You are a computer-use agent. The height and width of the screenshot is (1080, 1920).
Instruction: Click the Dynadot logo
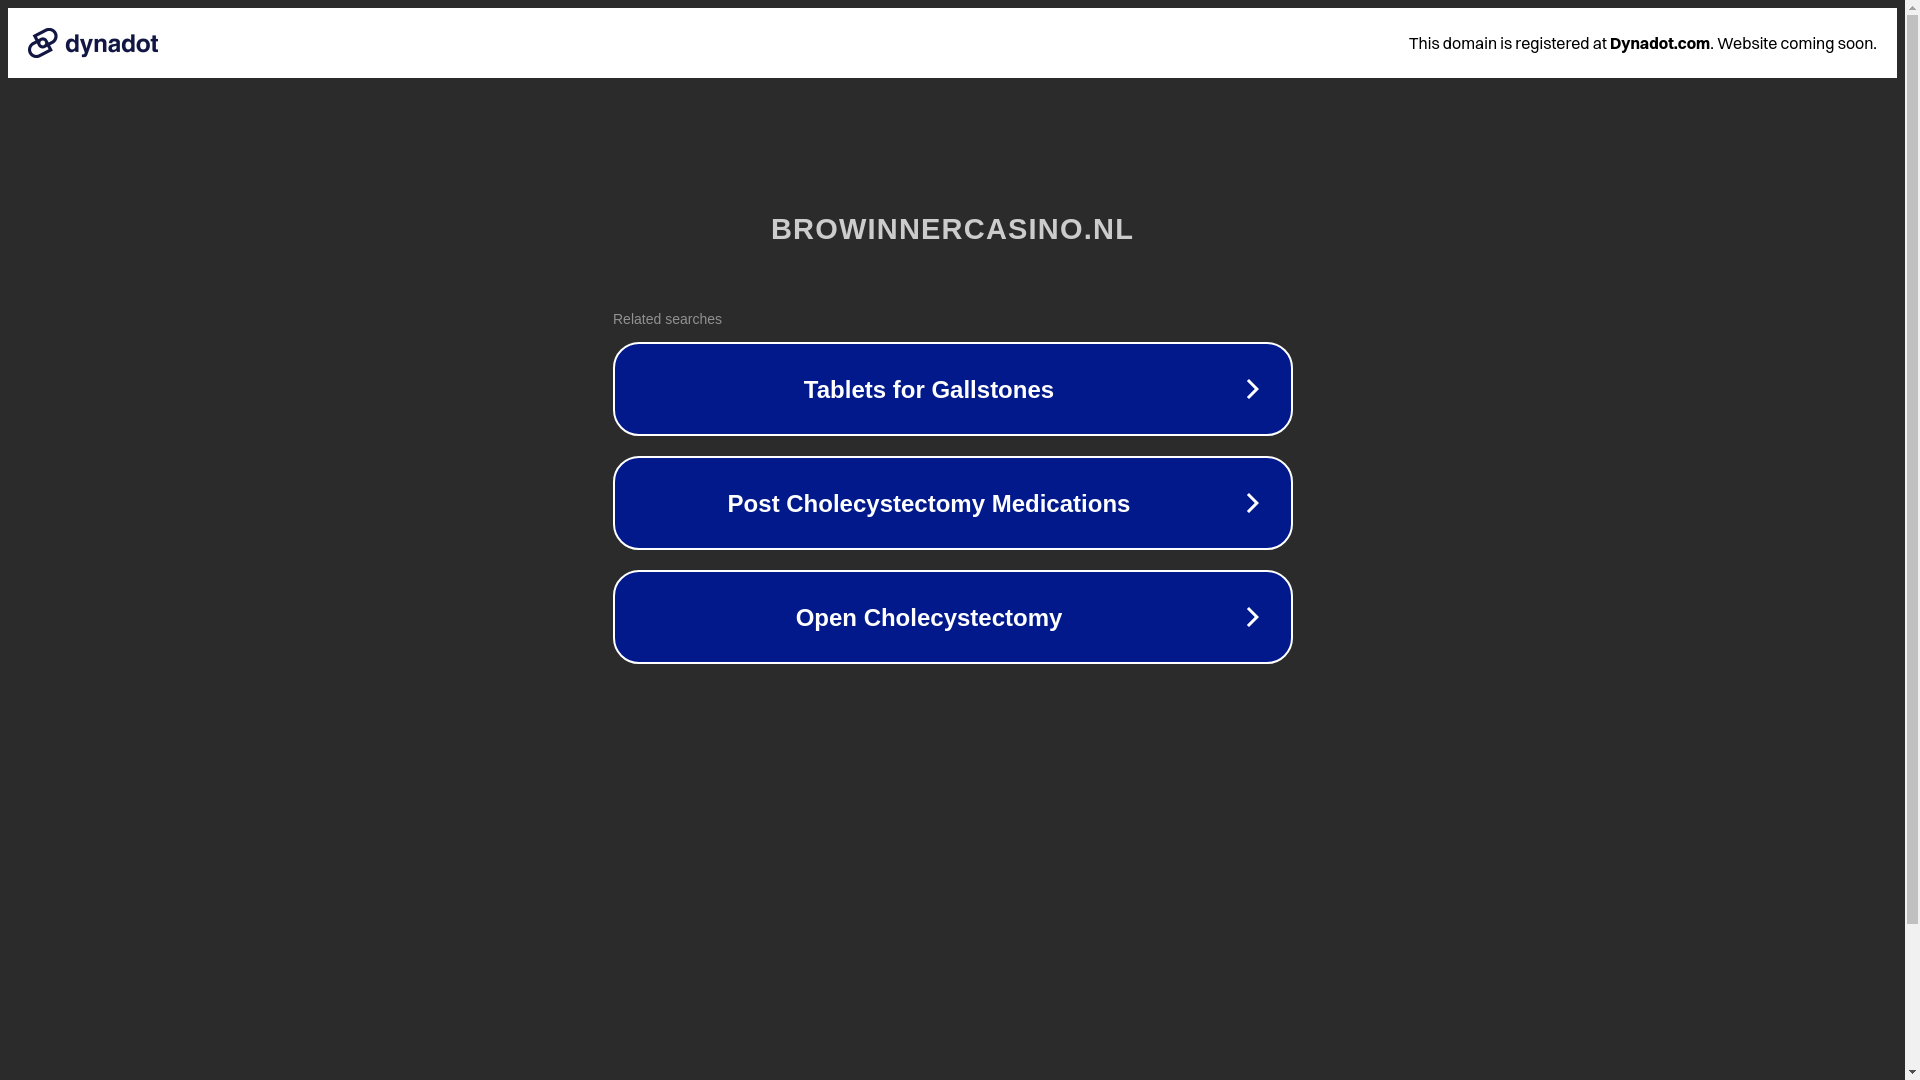pyautogui.click(x=93, y=43)
